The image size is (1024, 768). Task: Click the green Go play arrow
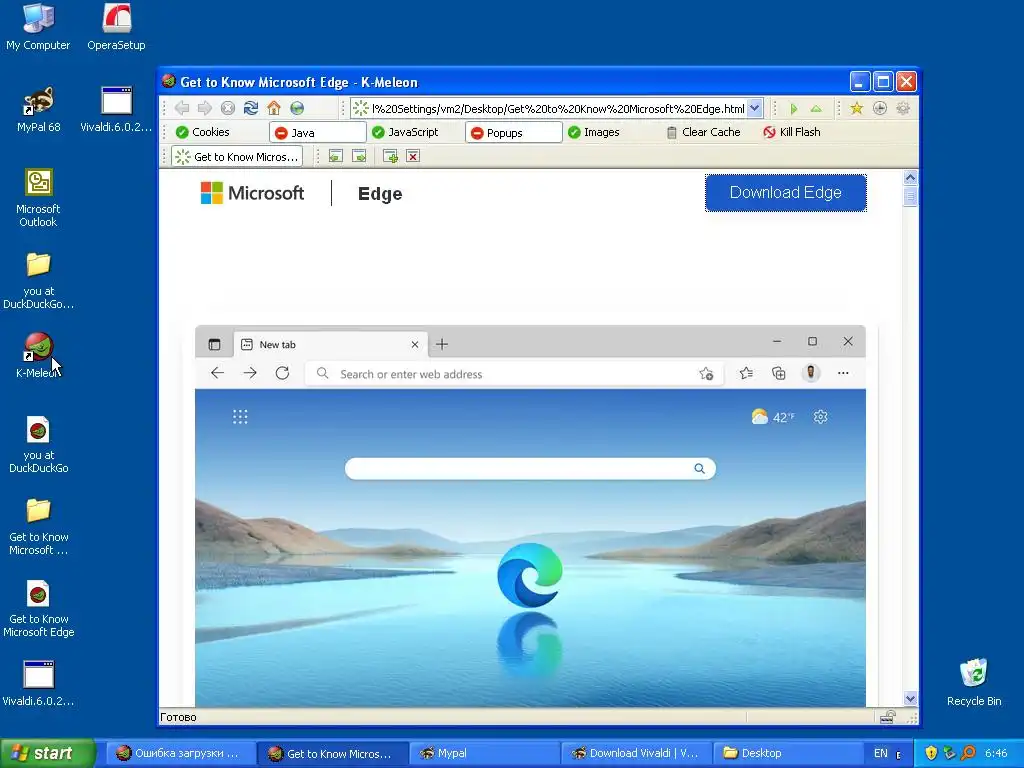(793, 108)
